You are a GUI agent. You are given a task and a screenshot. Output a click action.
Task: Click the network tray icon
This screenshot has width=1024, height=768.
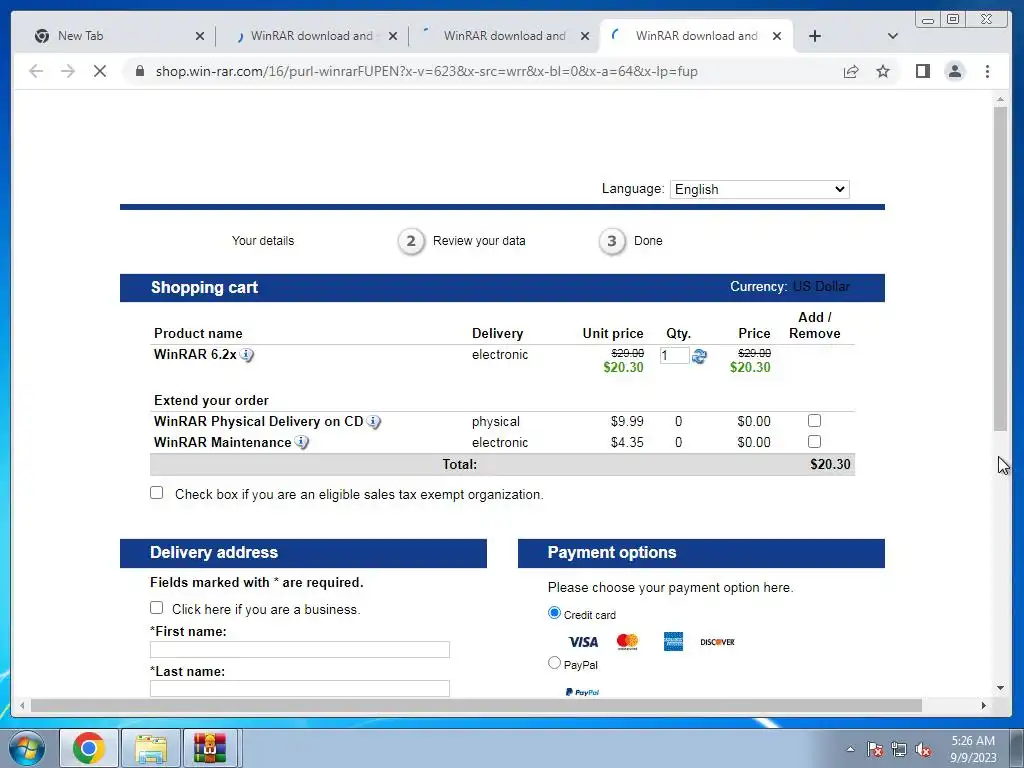899,749
